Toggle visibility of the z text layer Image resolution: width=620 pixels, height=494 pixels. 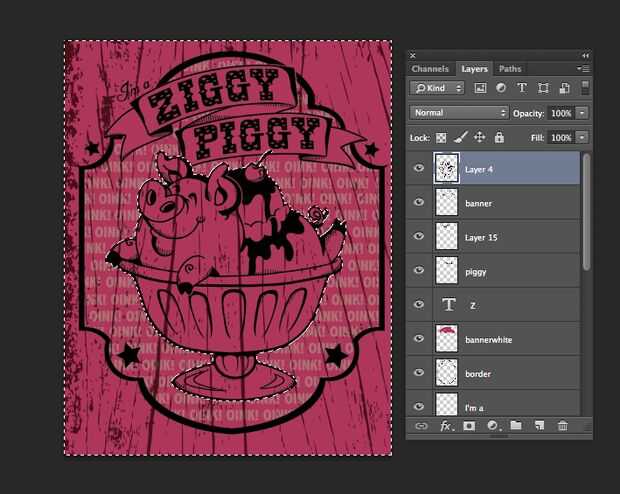419,304
